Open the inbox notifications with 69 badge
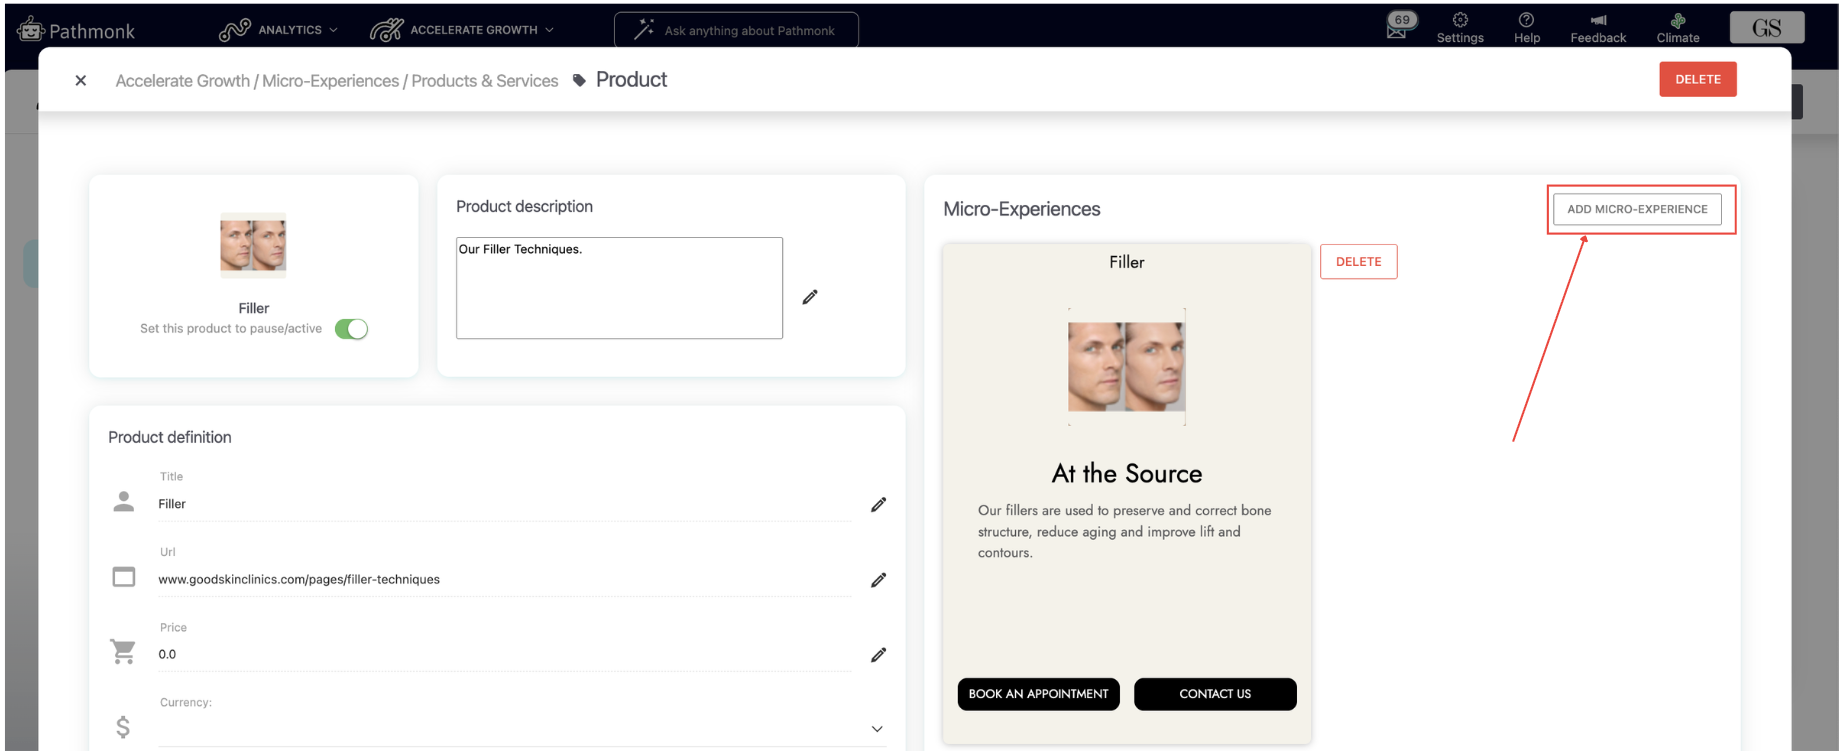This screenshot has height=752, width=1840. [x=1398, y=27]
